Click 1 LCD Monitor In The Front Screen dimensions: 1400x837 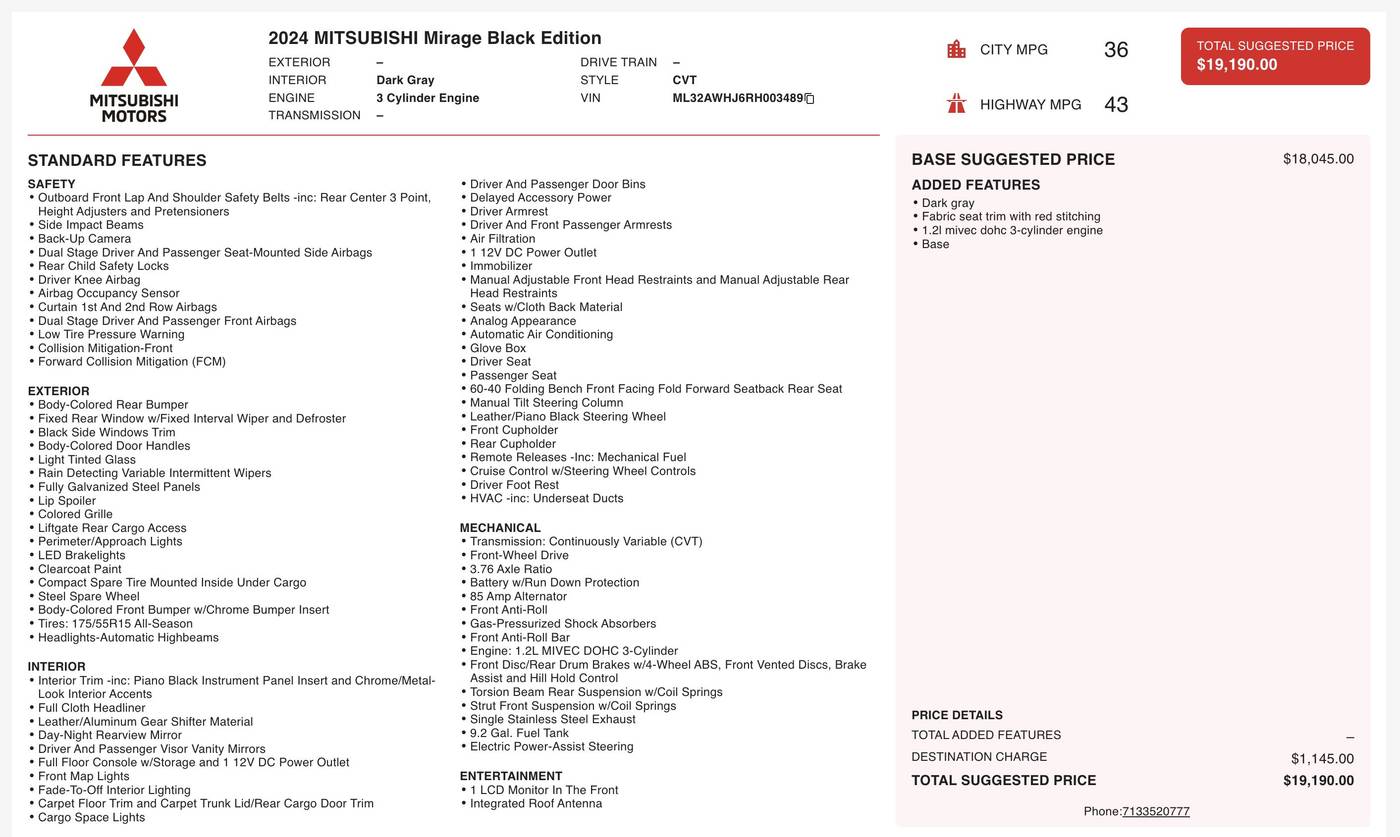pos(544,790)
